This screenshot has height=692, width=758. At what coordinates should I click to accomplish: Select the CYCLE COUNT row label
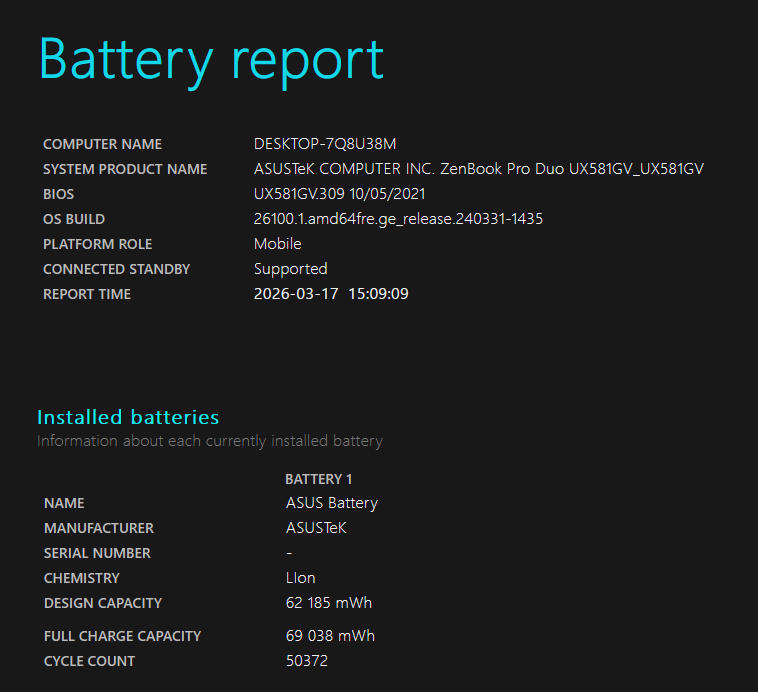tap(89, 661)
